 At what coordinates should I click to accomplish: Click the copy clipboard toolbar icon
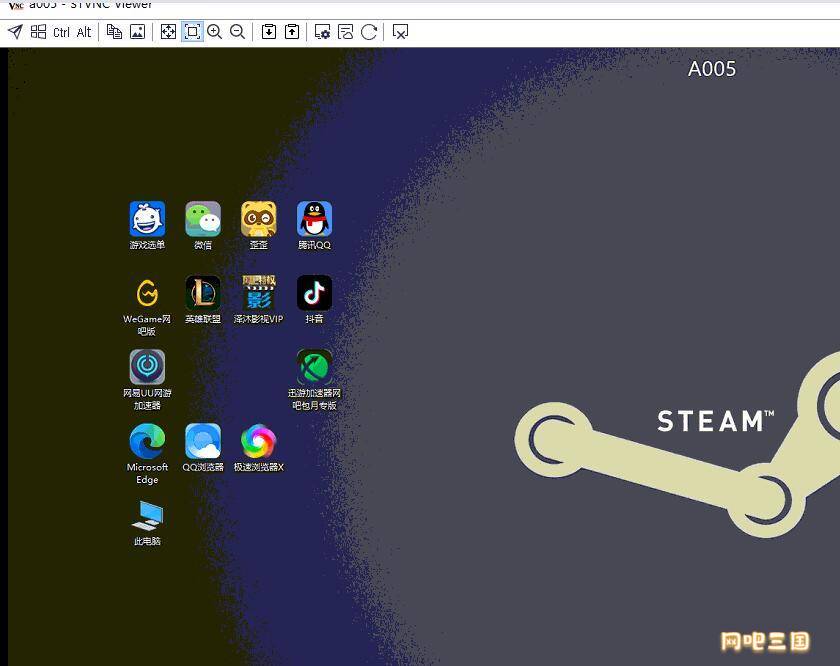click(x=114, y=32)
